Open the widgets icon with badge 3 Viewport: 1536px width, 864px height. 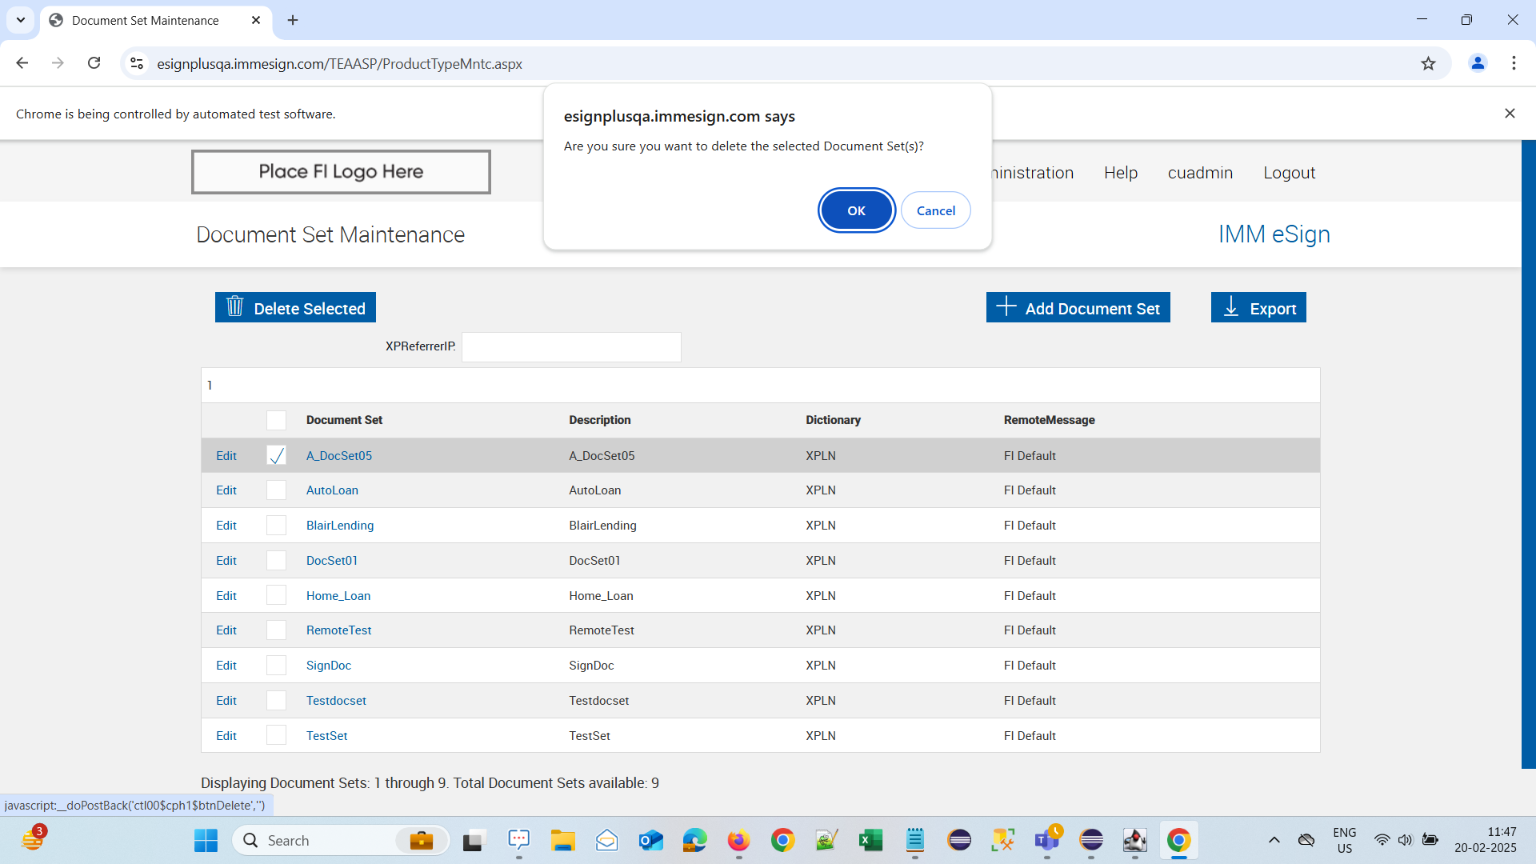point(33,839)
